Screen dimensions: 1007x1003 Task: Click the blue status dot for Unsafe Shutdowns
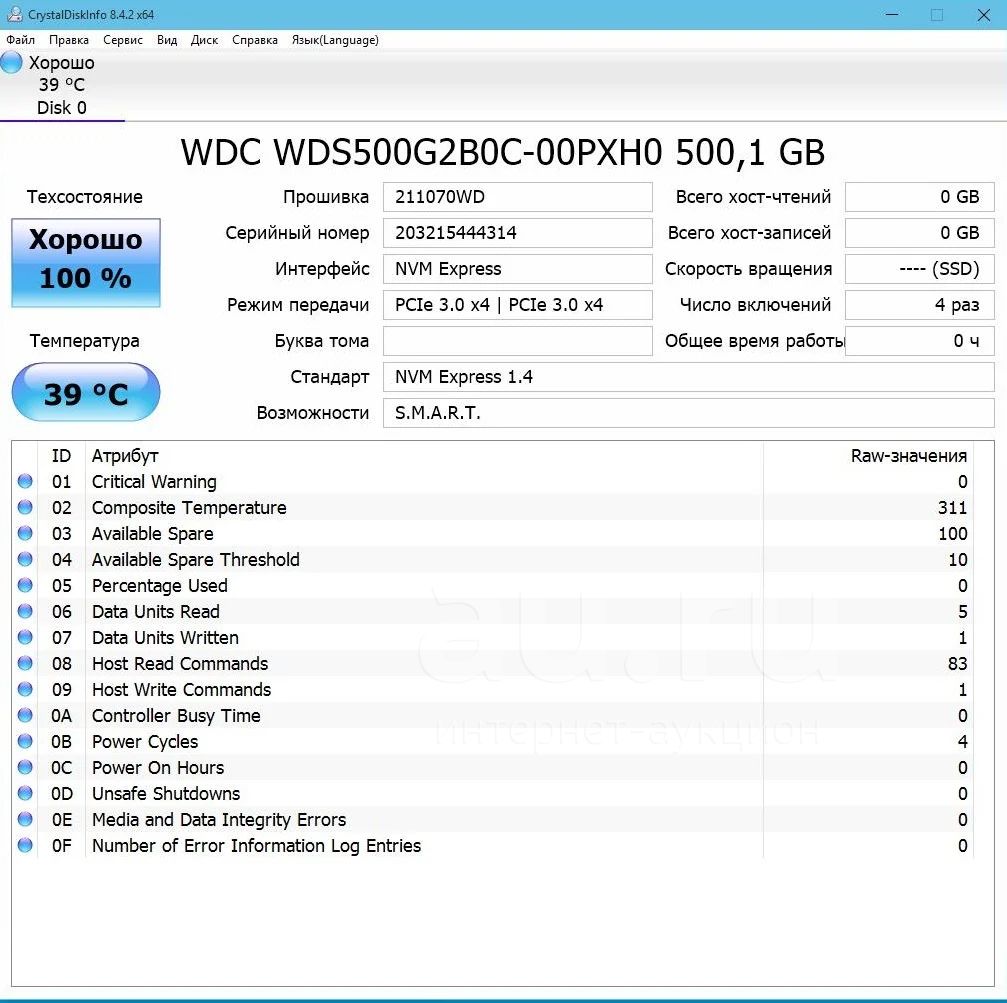pos(25,793)
